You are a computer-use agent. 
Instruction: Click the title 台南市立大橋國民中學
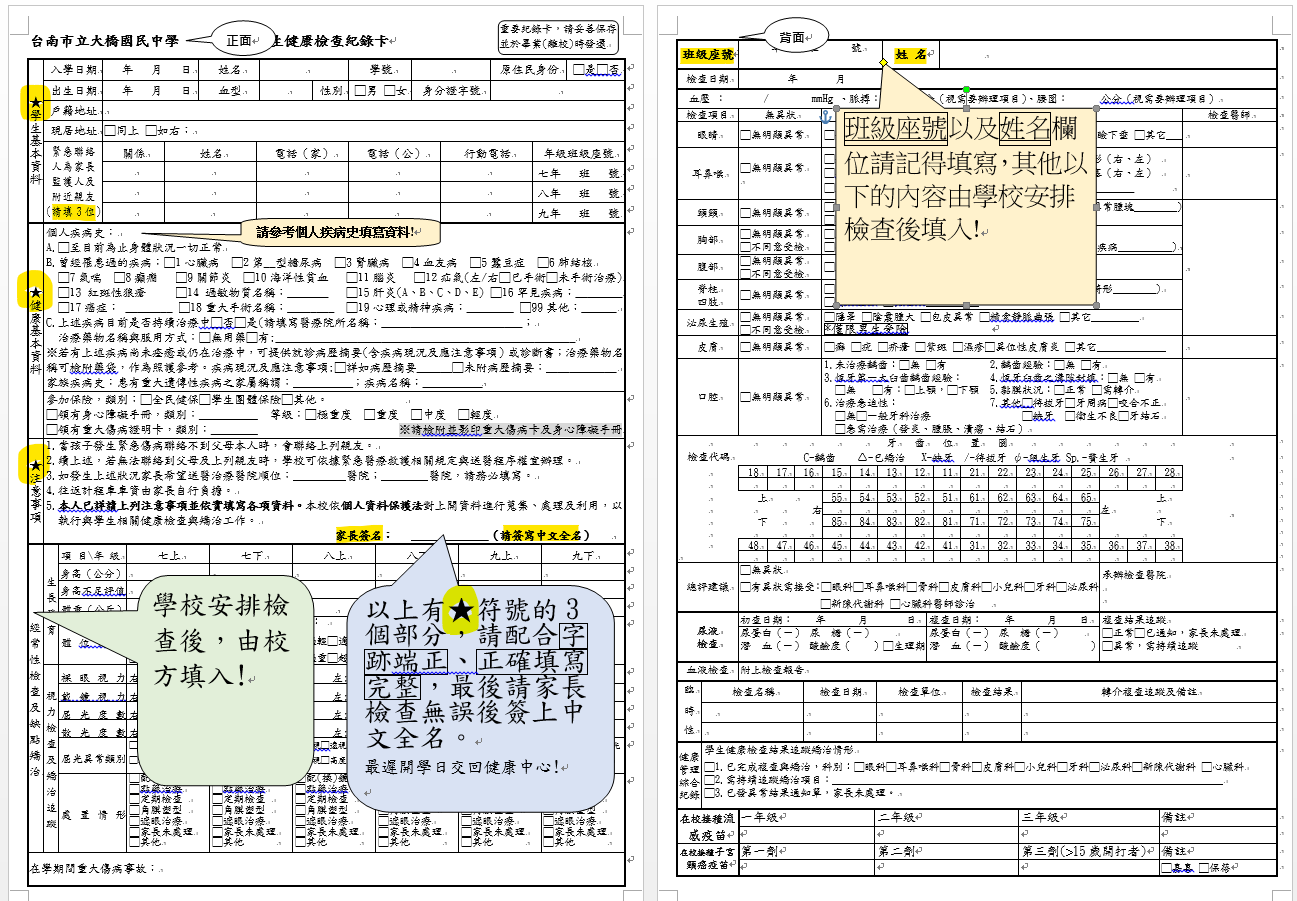click(105, 41)
